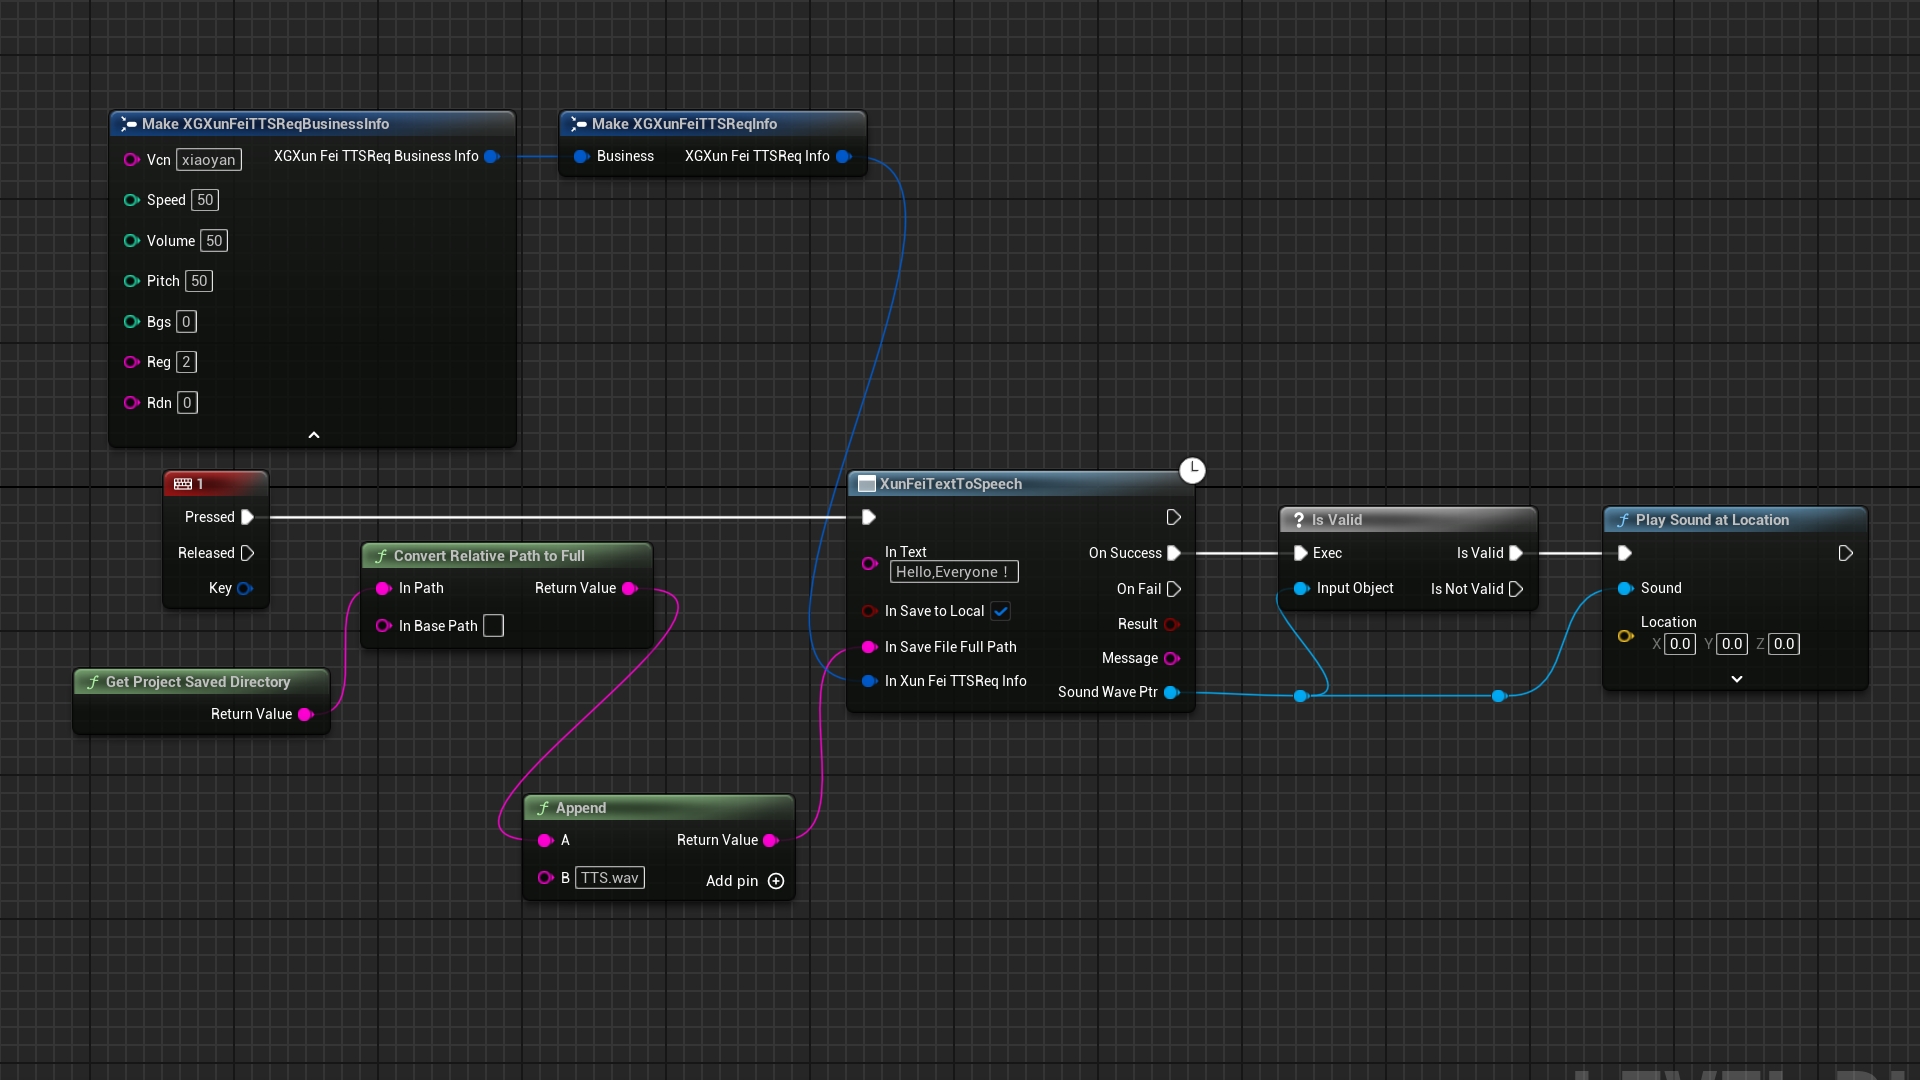Collapse the Make XGXunFeiTTSReqBusinessInfo node pins

point(313,435)
